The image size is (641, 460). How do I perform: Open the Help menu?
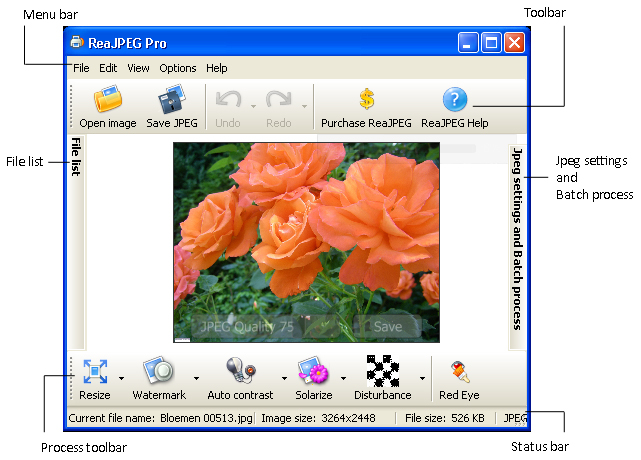[x=217, y=68]
